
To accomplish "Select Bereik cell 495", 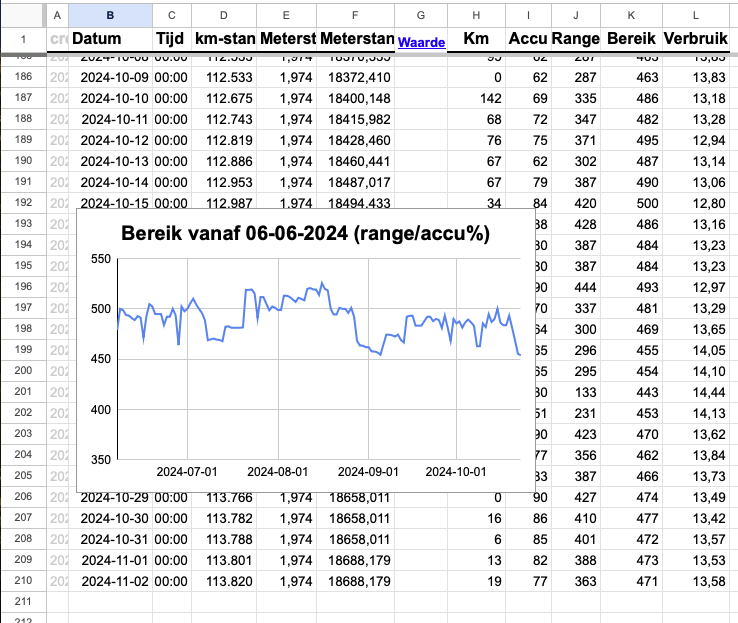I will 631,140.
